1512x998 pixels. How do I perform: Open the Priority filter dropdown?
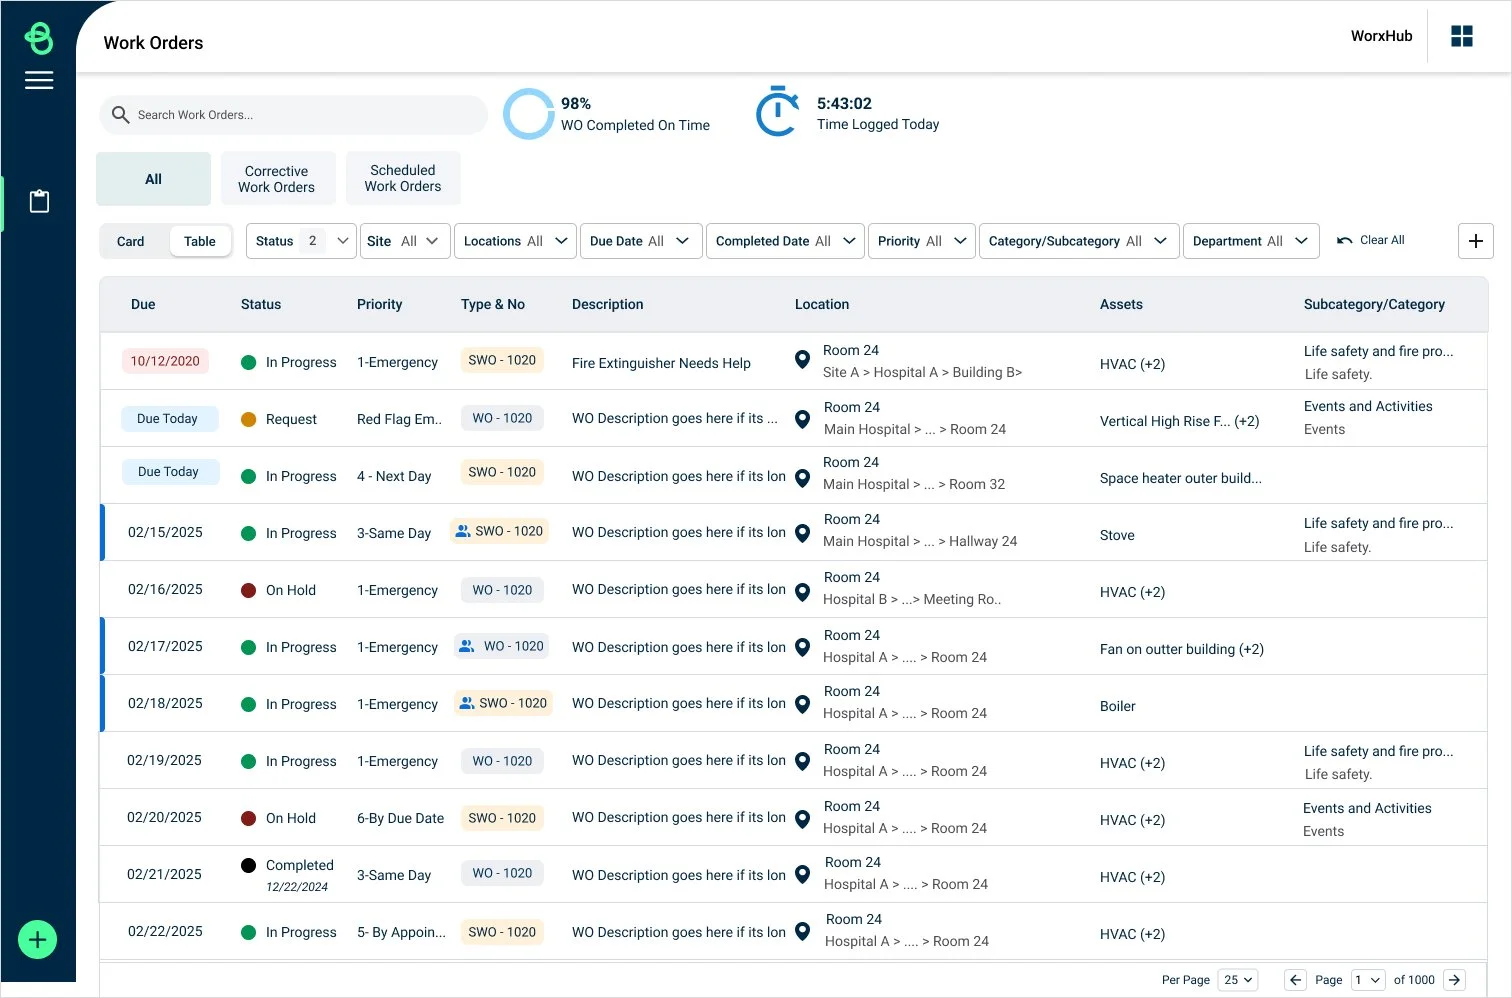921,241
